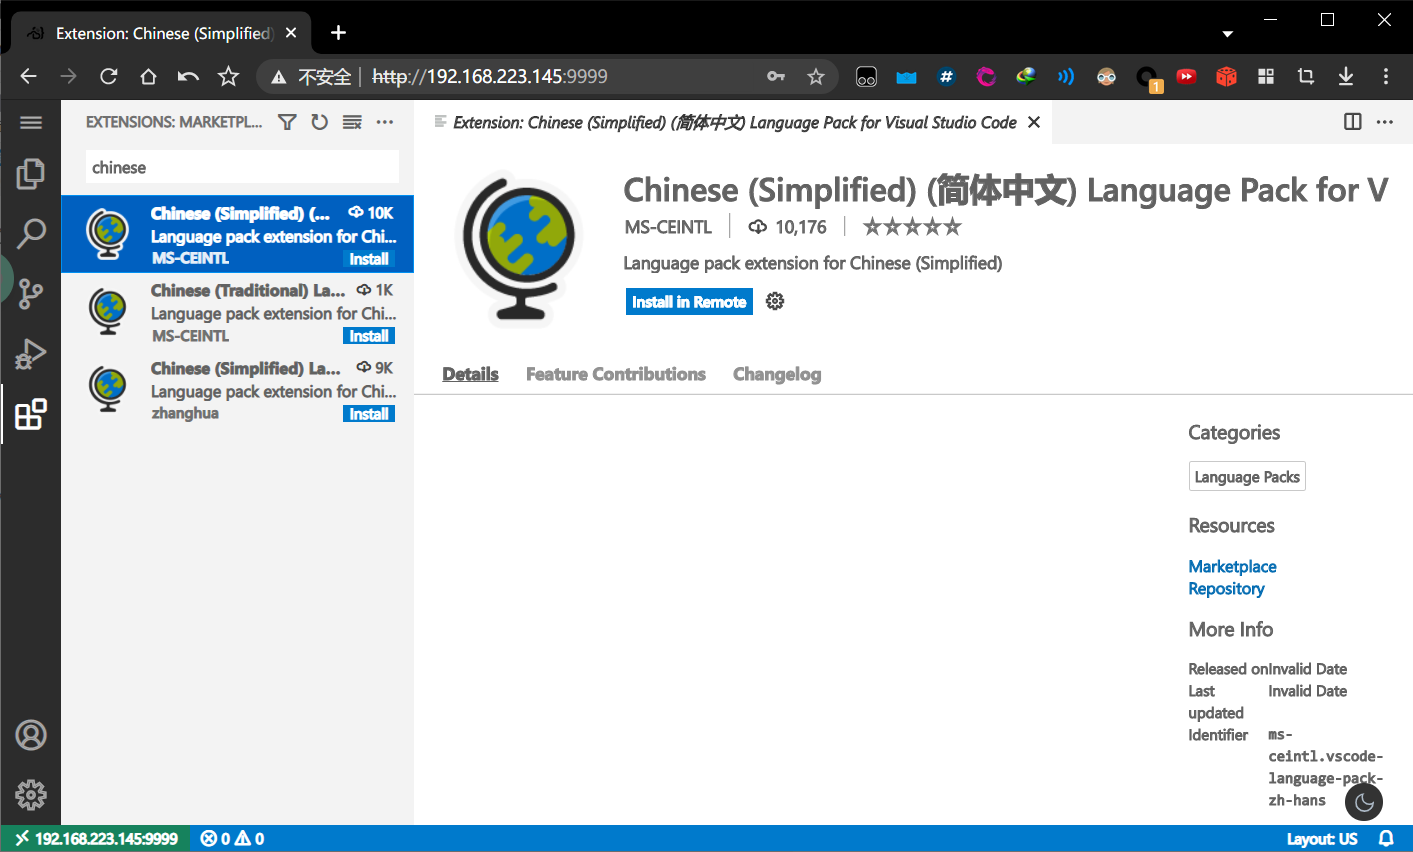Filter extensions with the funnel icon

[287, 122]
